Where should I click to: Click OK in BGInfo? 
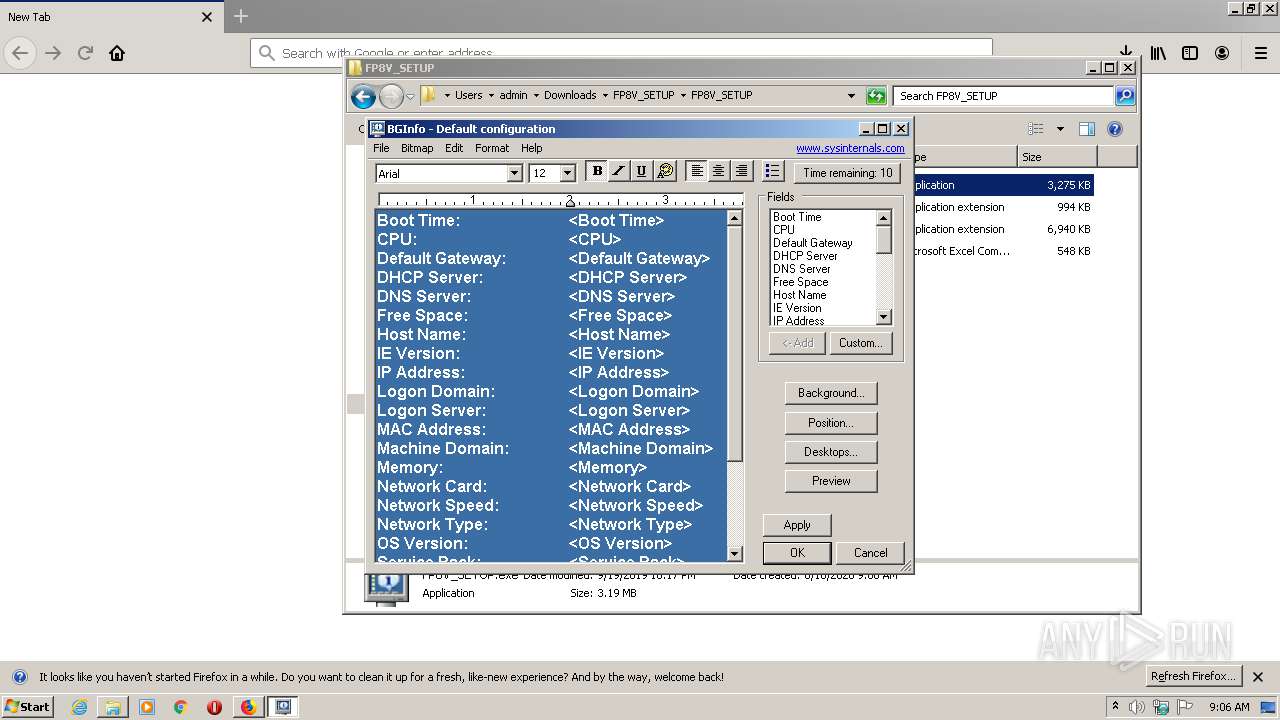click(x=797, y=553)
